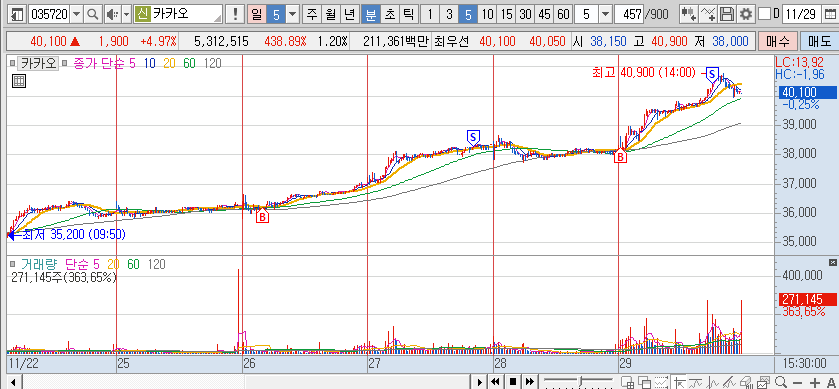Click the stock code field 035720
This screenshot has width=839, height=389.
pos(49,14)
